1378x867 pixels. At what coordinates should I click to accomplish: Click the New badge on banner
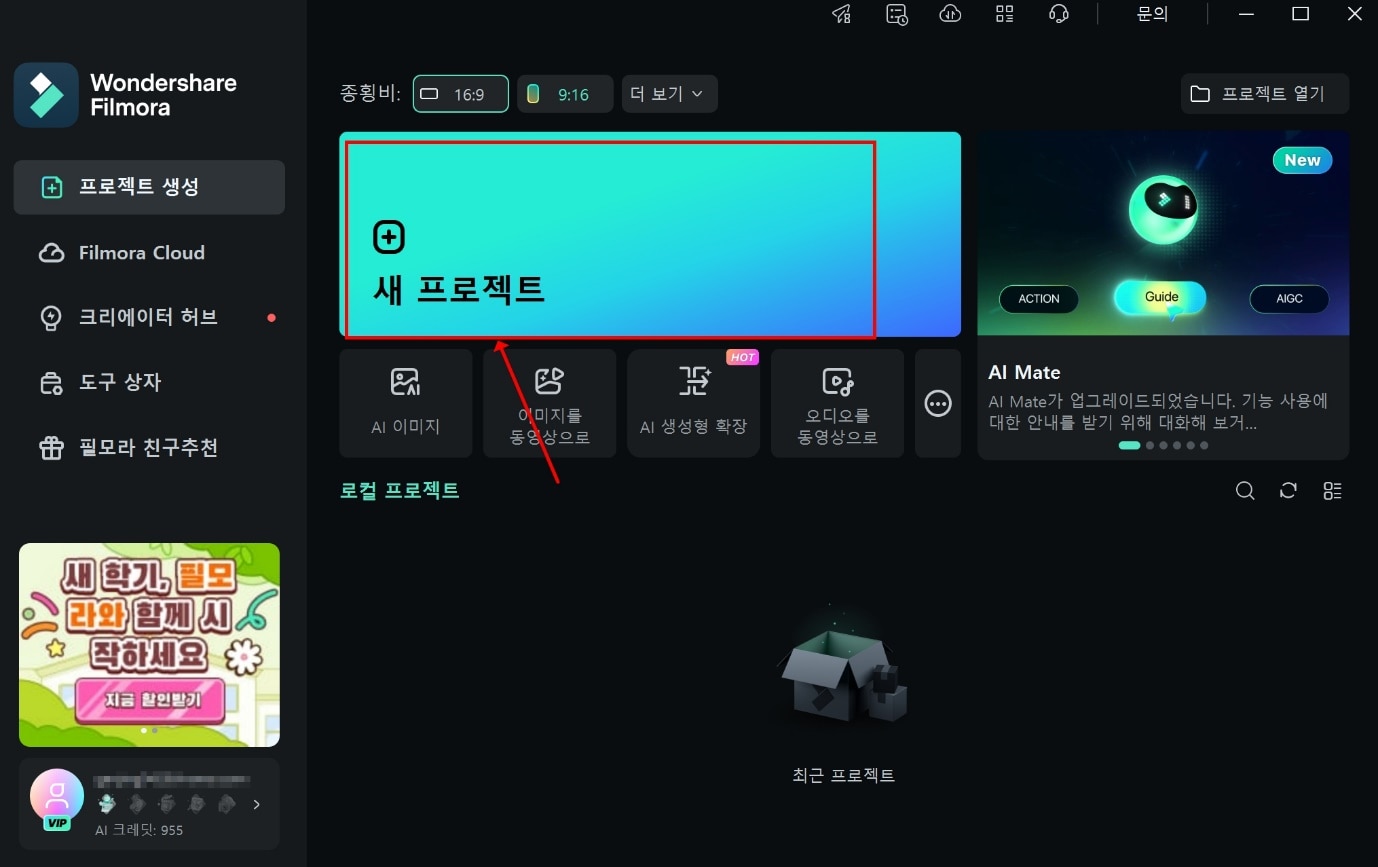click(1302, 160)
